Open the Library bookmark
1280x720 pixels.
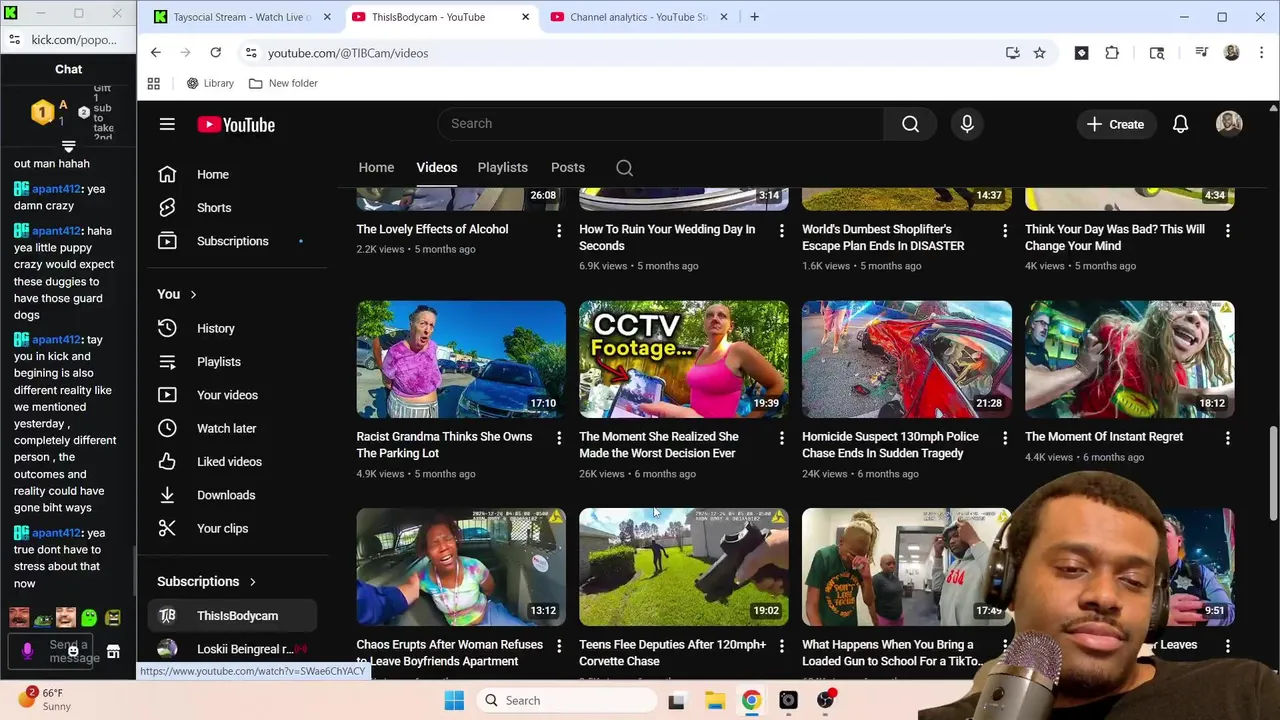coord(210,83)
